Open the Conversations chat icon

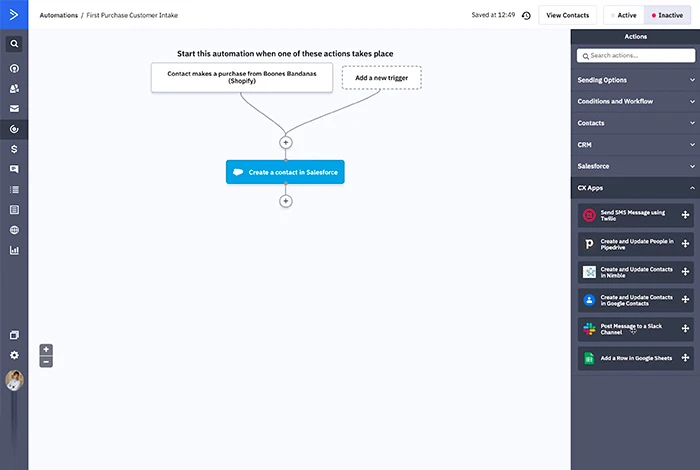coord(14,169)
